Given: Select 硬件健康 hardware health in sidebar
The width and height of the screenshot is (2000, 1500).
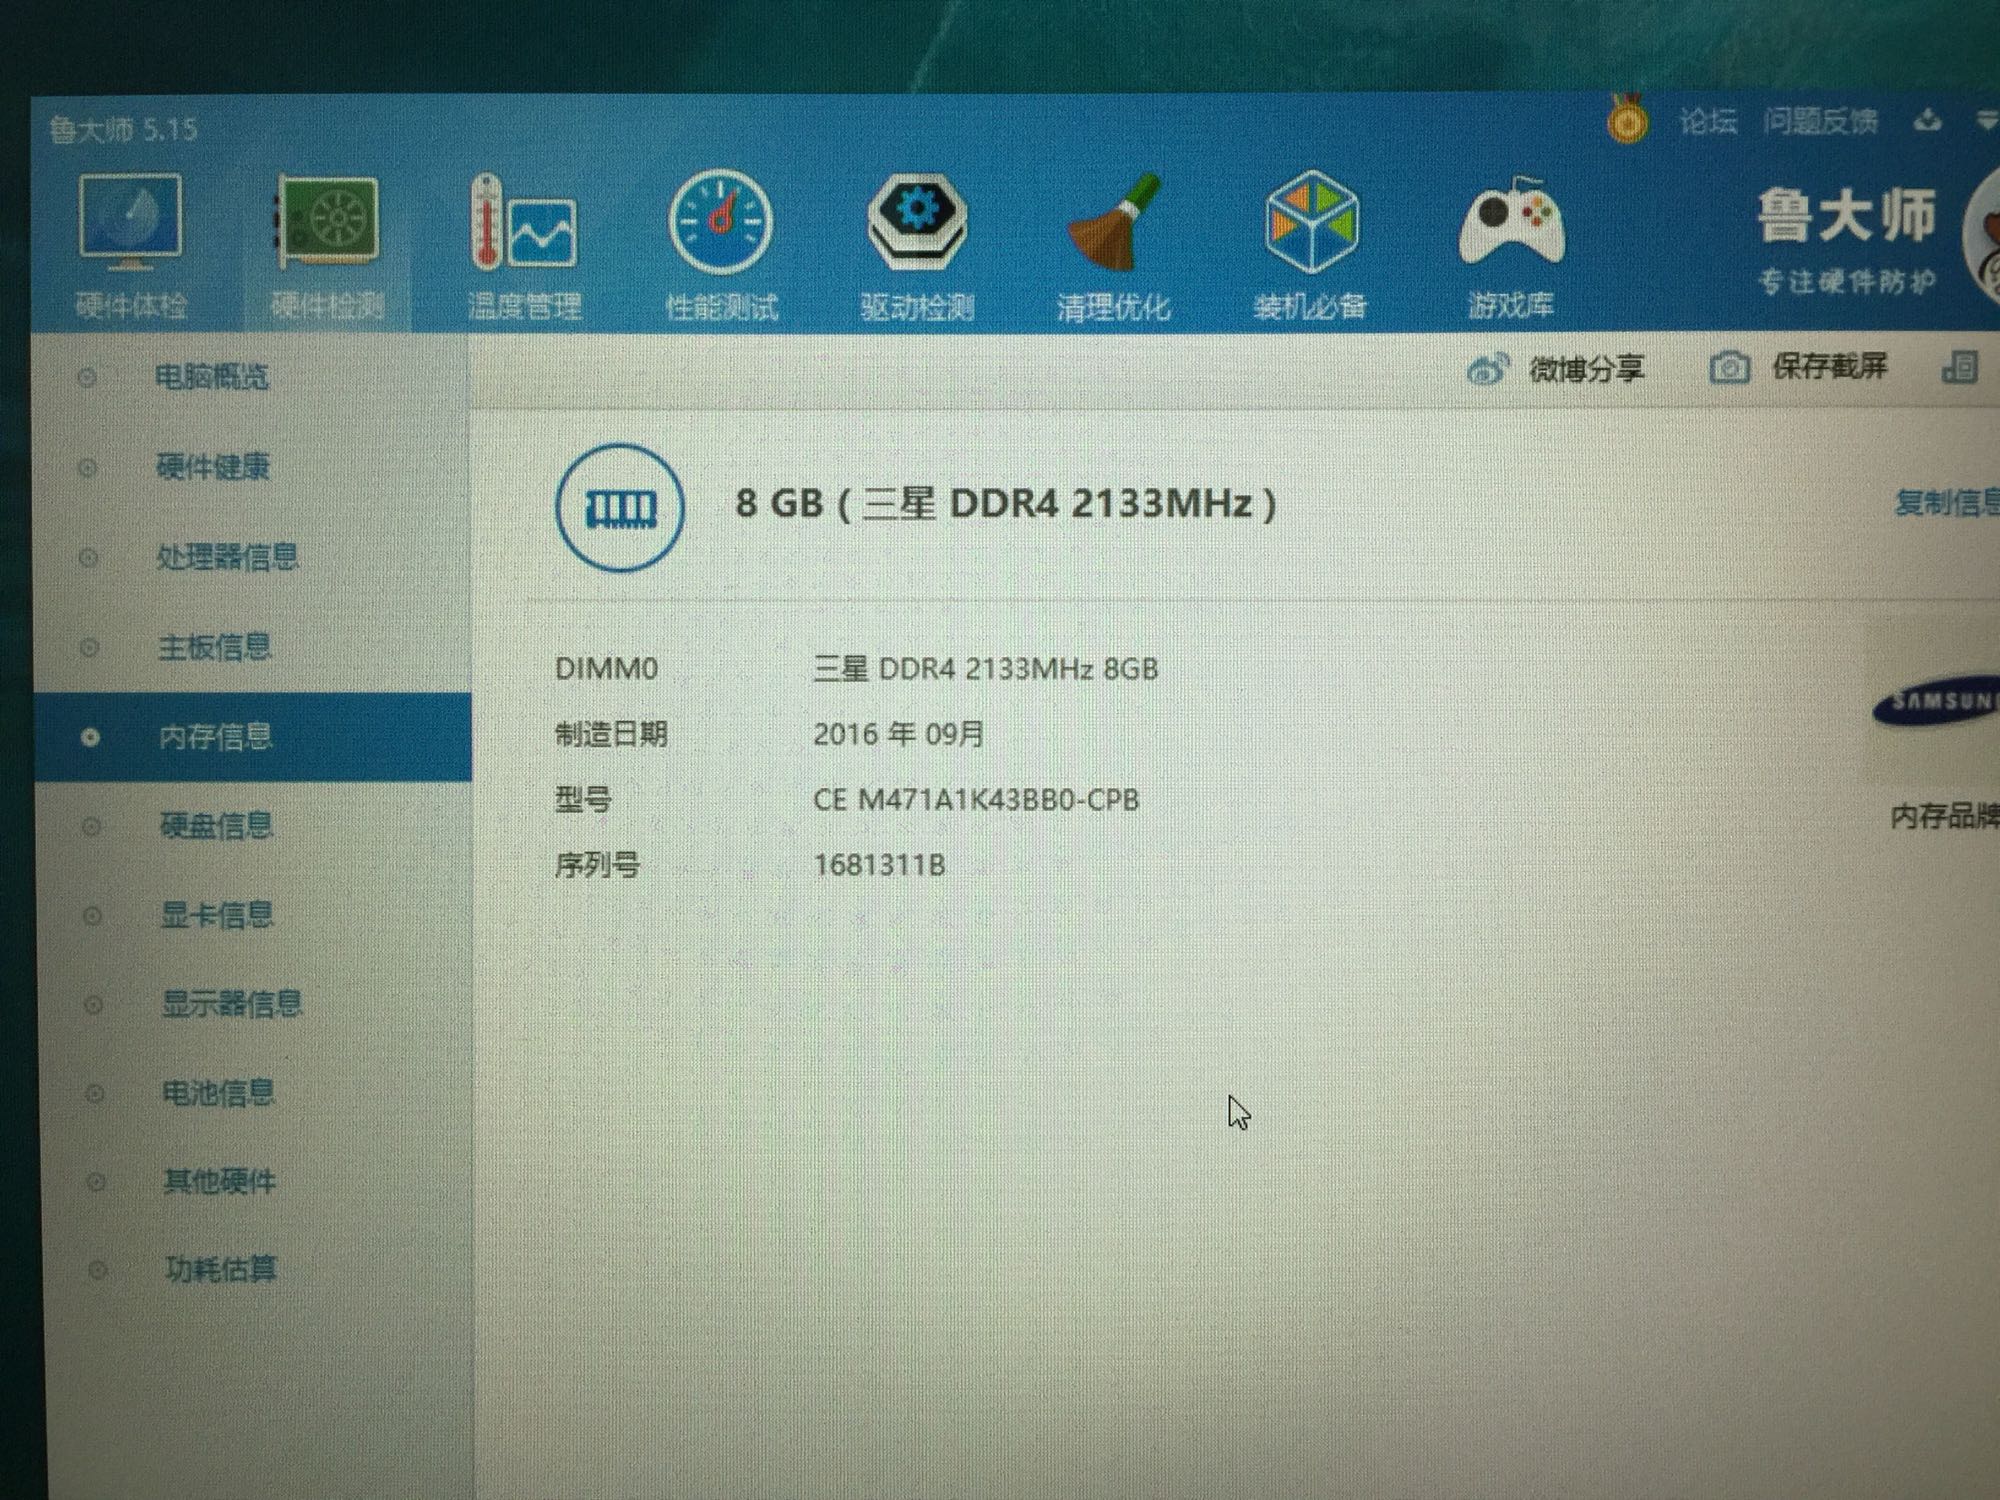Looking at the screenshot, I should pyautogui.click(x=213, y=467).
